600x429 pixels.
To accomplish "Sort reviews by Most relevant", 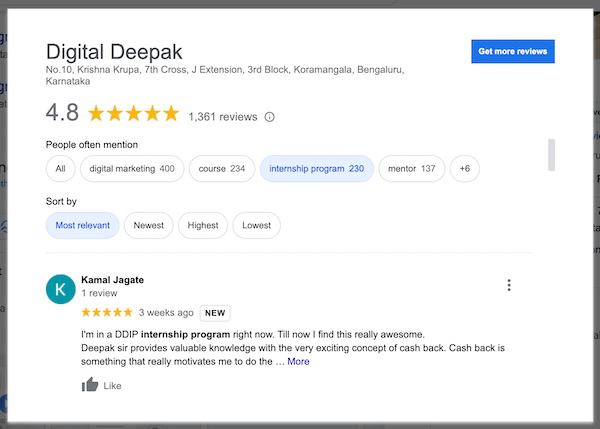I will tap(82, 225).
